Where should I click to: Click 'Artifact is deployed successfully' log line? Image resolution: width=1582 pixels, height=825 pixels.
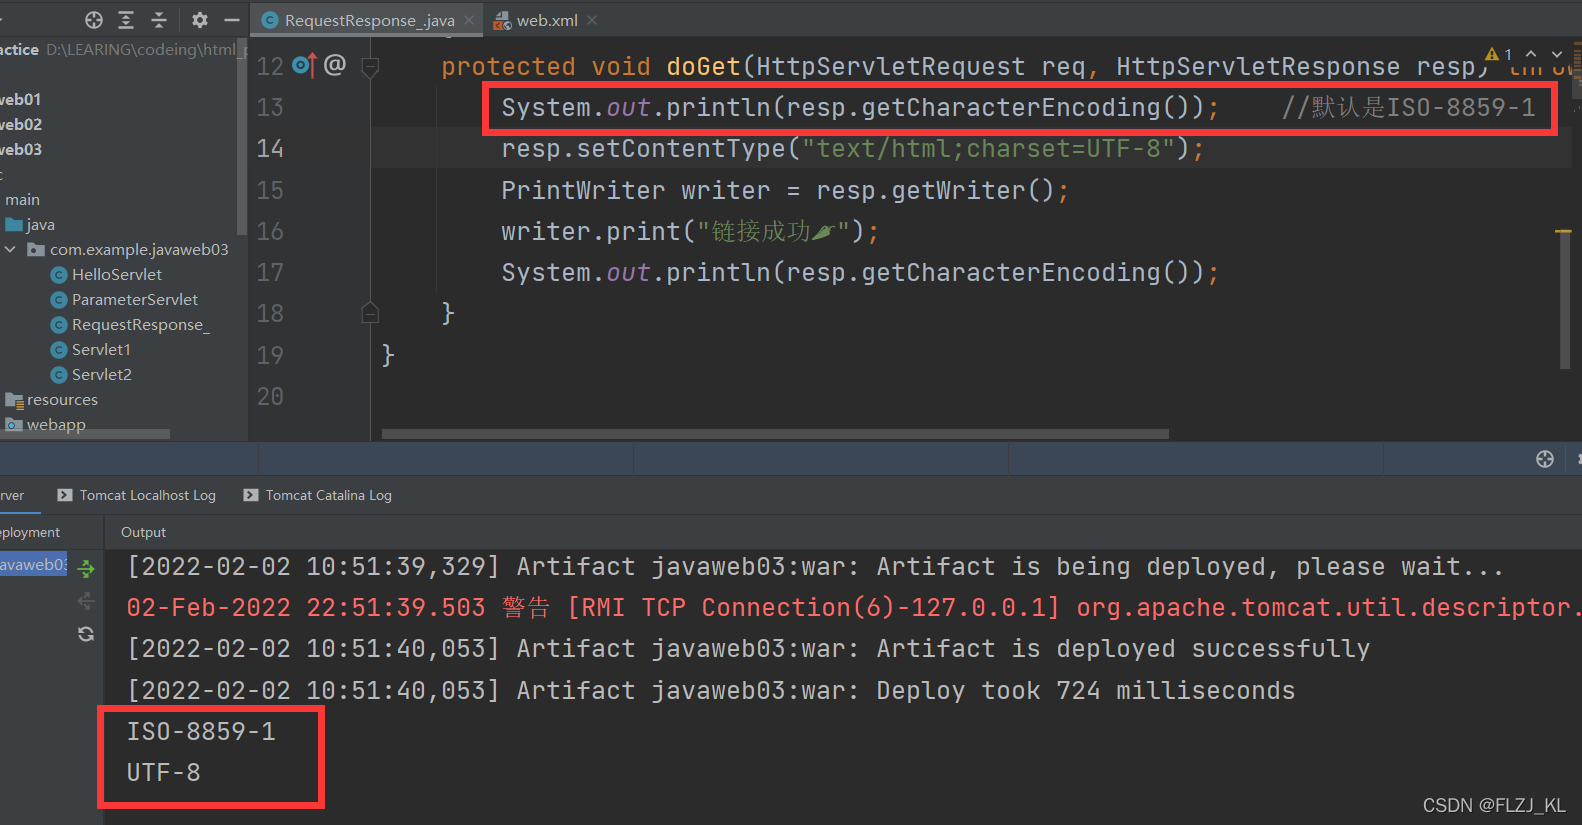[748, 648]
